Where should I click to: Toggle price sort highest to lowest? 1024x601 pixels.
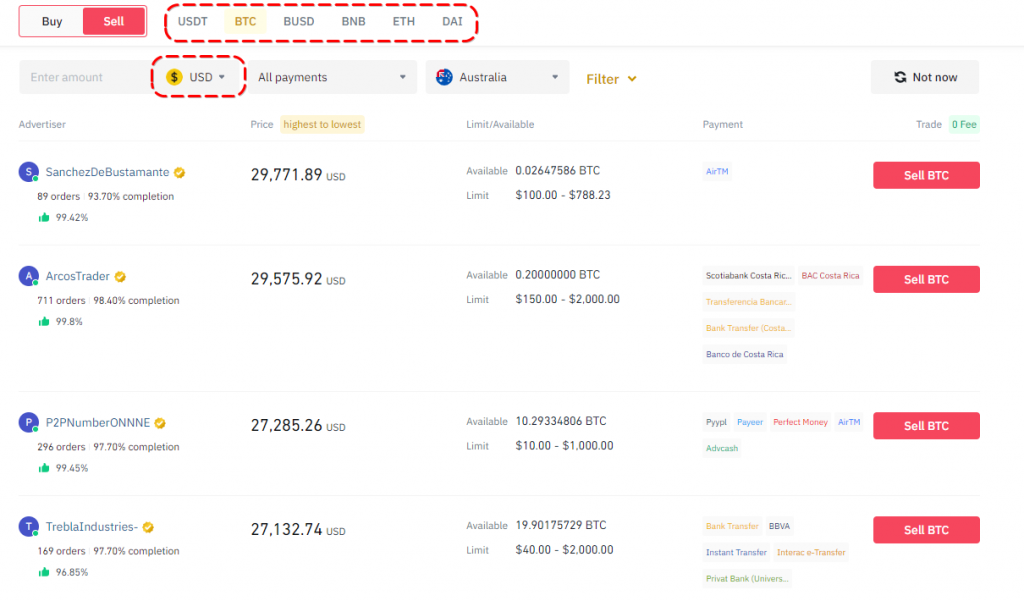pyautogui.click(x=322, y=124)
